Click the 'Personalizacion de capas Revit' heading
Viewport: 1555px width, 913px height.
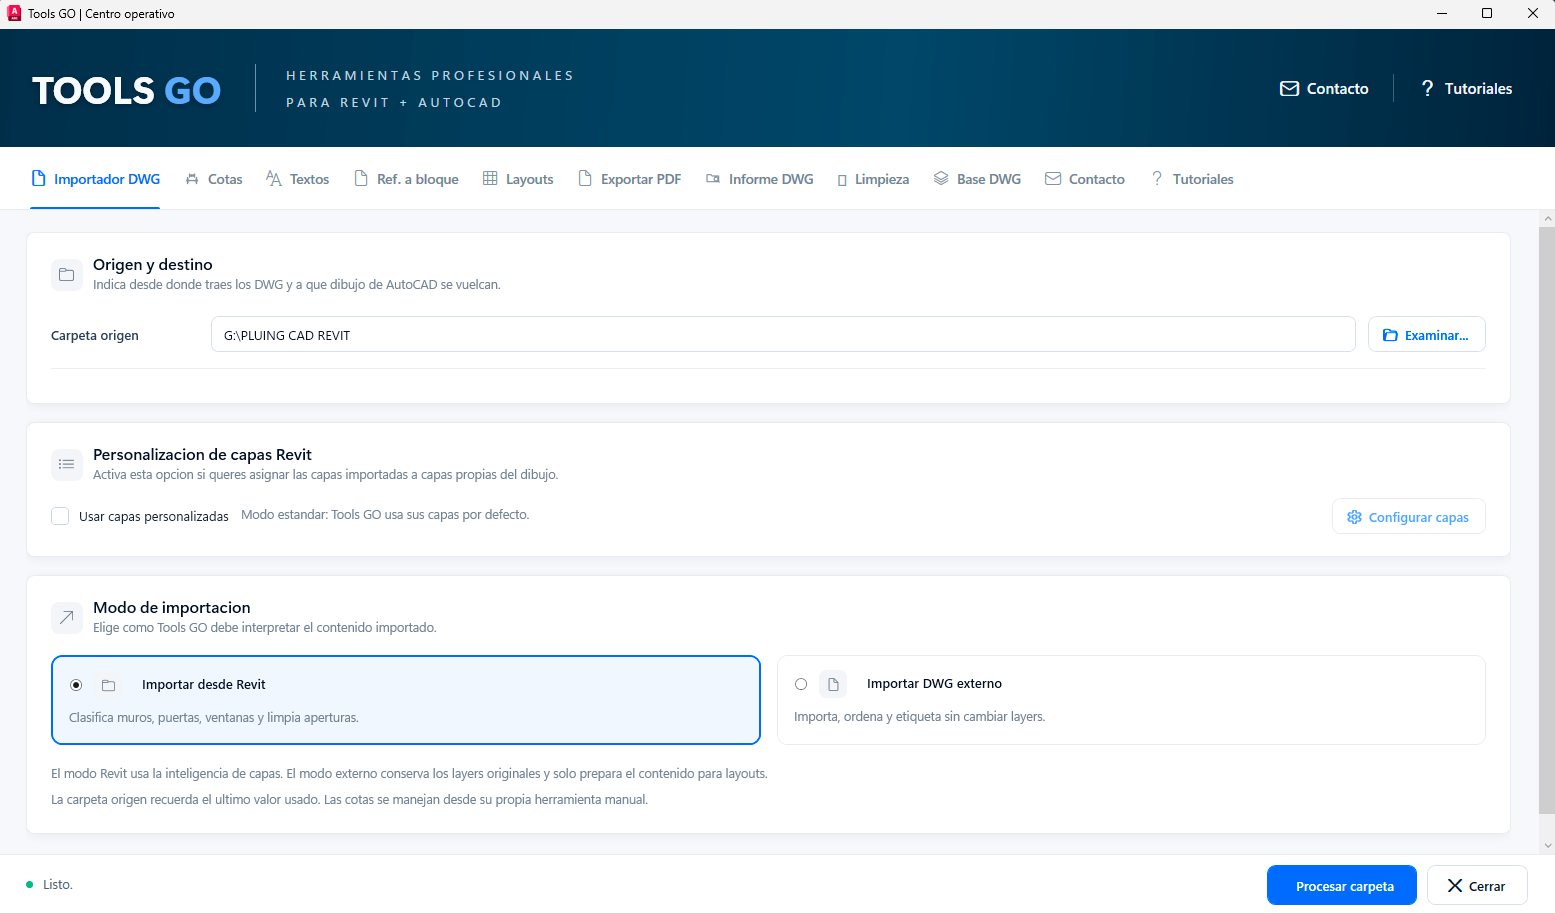click(202, 455)
